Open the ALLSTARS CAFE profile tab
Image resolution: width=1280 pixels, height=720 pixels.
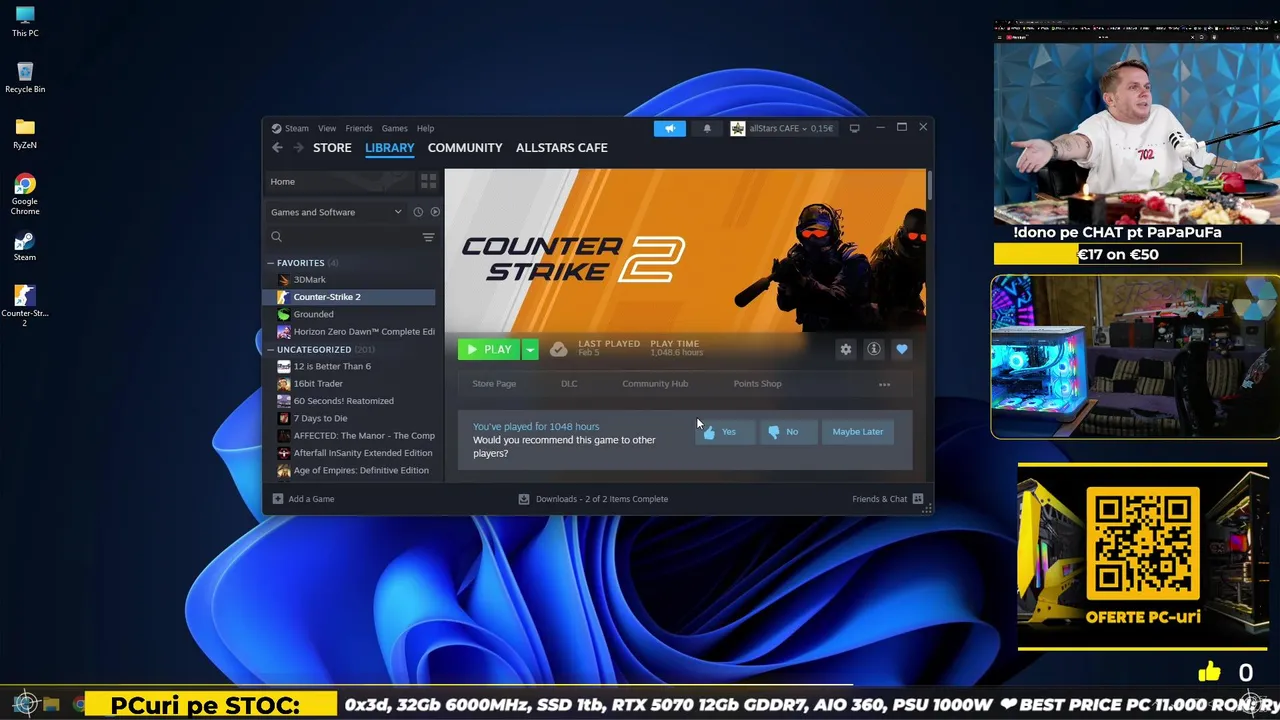(561, 148)
